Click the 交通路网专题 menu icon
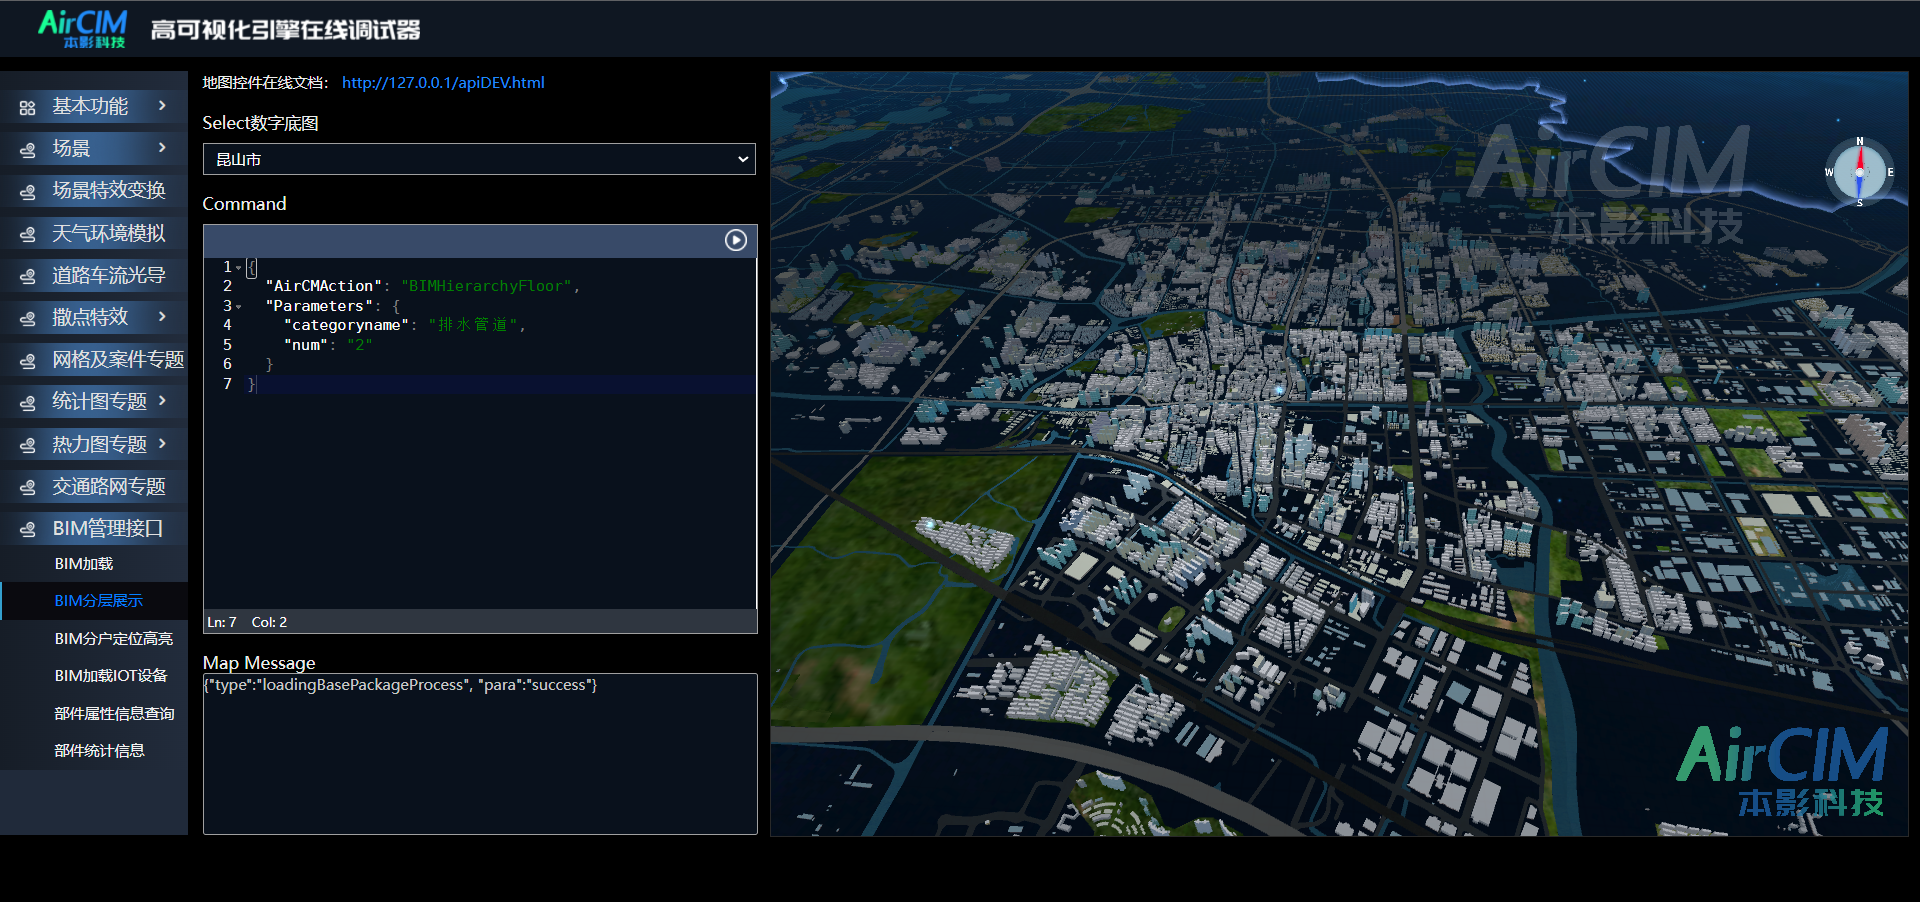 tap(28, 487)
